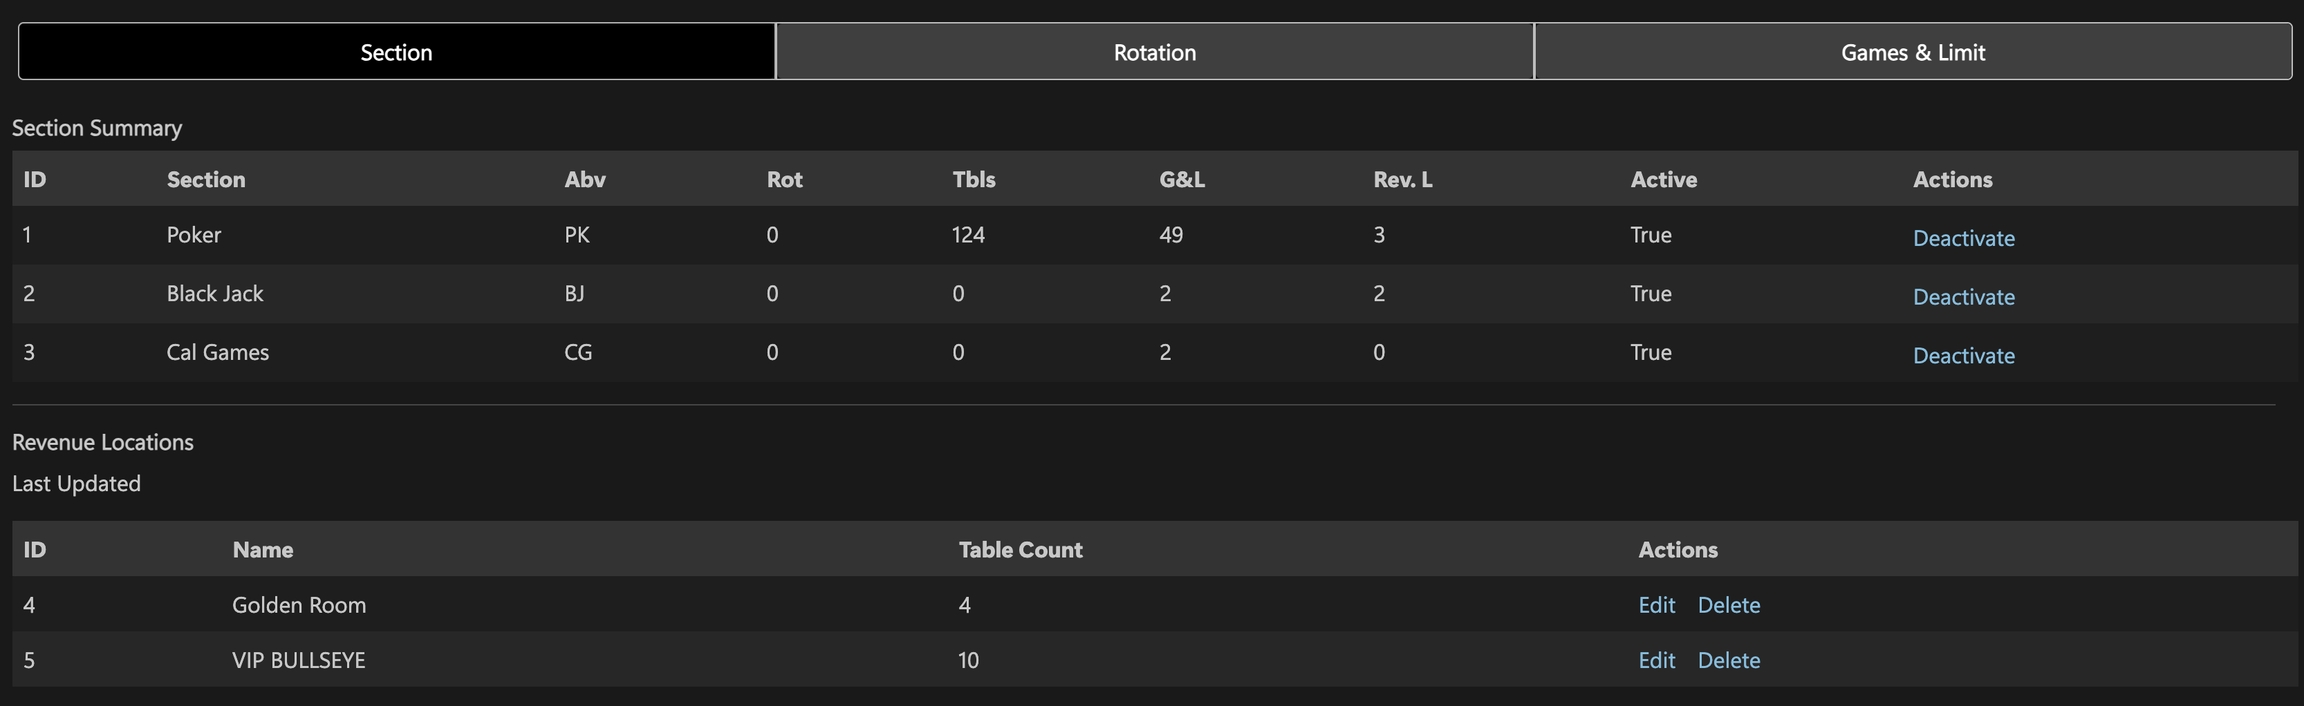
Task: Delete the VIP BULLSEYE location
Action: click(1728, 660)
